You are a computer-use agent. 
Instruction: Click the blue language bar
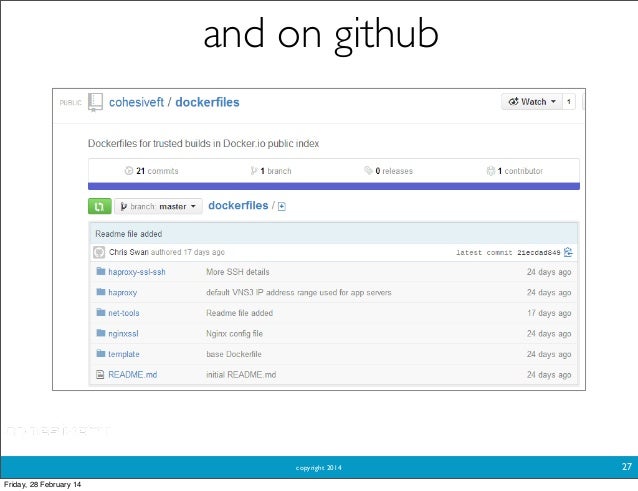pyautogui.click(x=334, y=186)
